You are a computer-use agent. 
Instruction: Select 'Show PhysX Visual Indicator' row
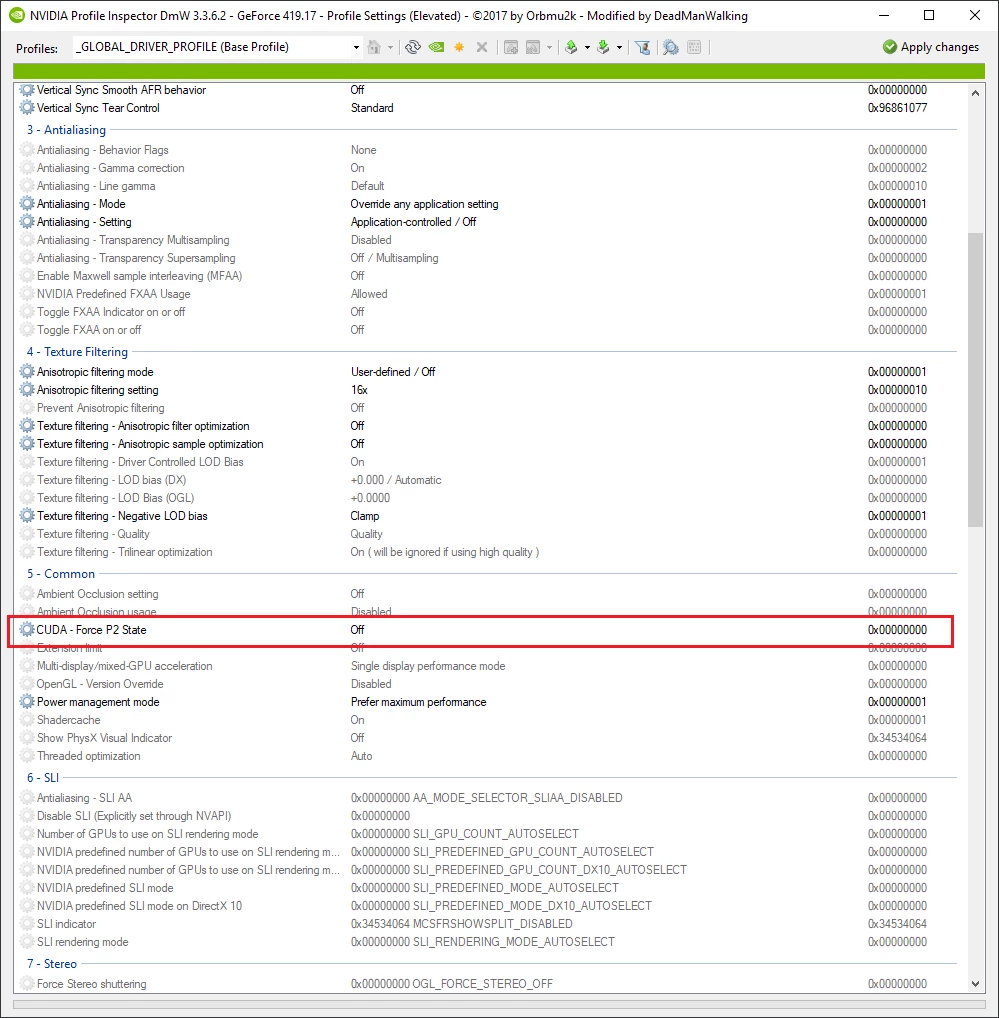(x=487, y=738)
